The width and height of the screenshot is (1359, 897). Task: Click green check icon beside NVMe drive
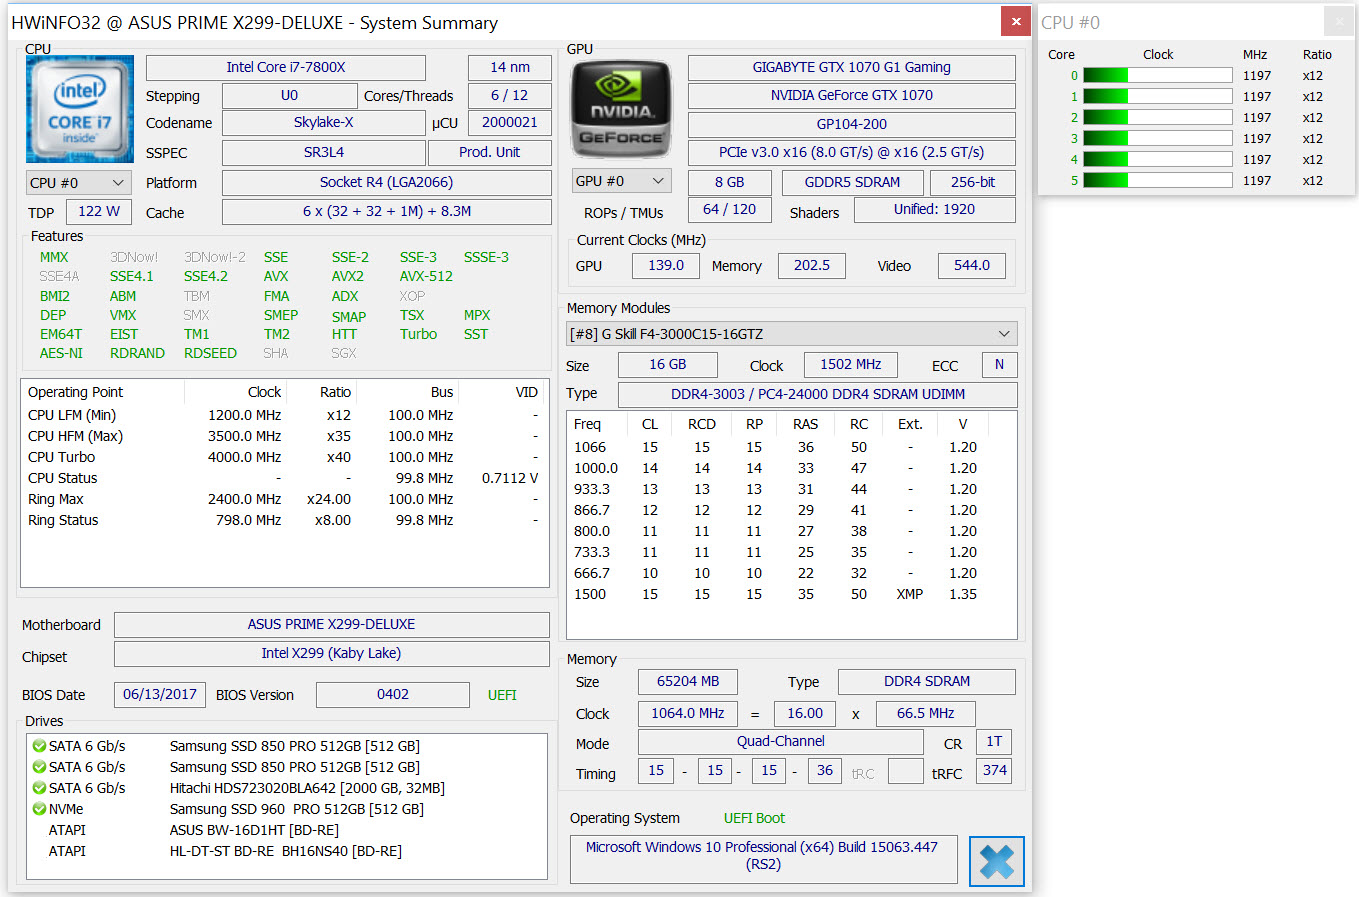(x=39, y=809)
